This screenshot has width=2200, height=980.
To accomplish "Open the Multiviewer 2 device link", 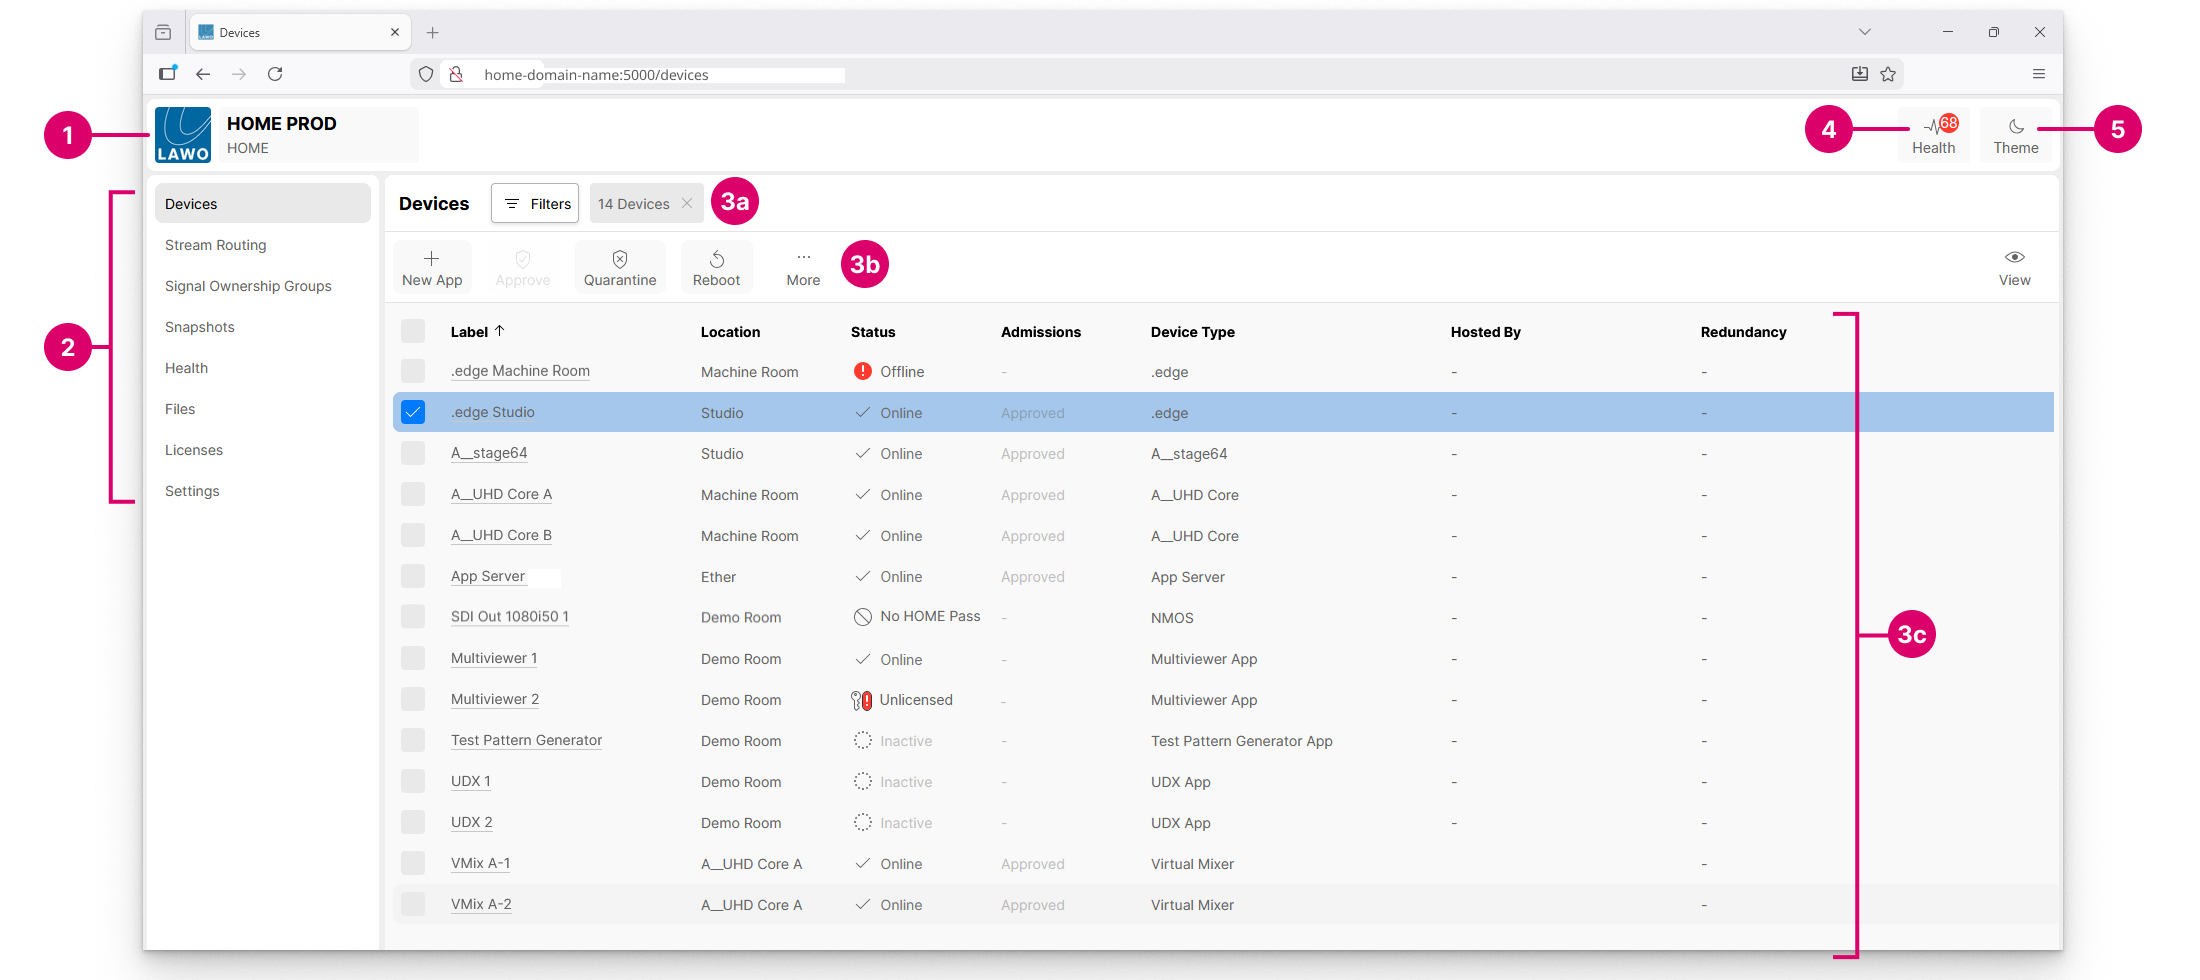I will (x=495, y=699).
